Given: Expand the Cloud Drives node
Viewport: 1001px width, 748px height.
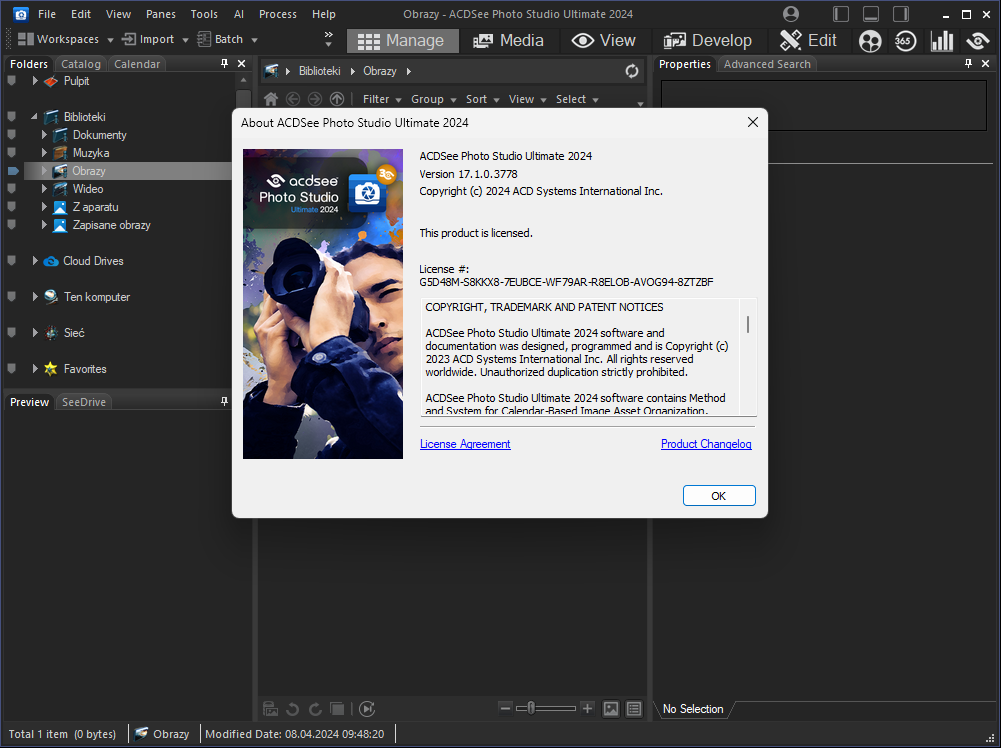Looking at the screenshot, I should pyautogui.click(x=35, y=260).
